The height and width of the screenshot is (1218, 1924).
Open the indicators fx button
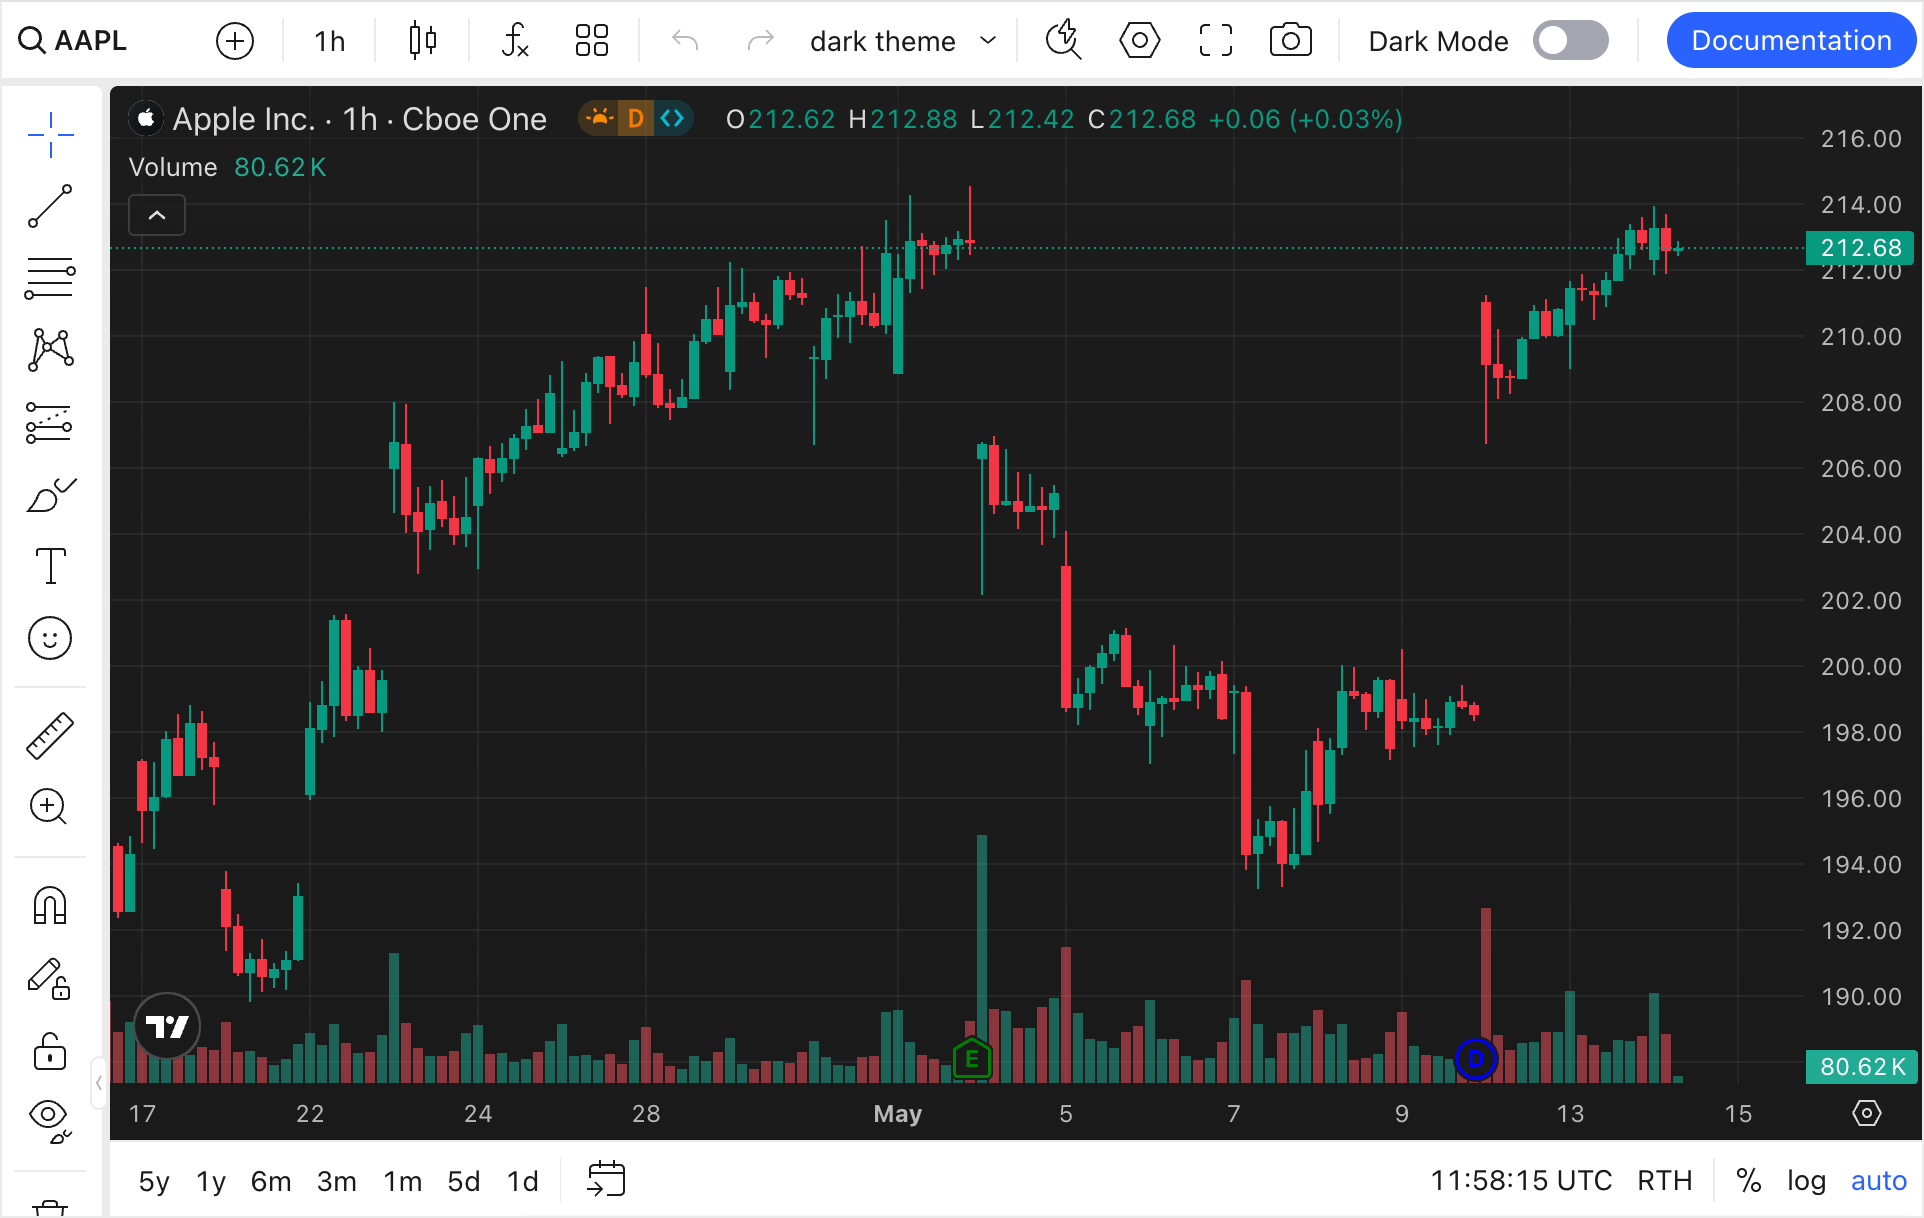[514, 41]
